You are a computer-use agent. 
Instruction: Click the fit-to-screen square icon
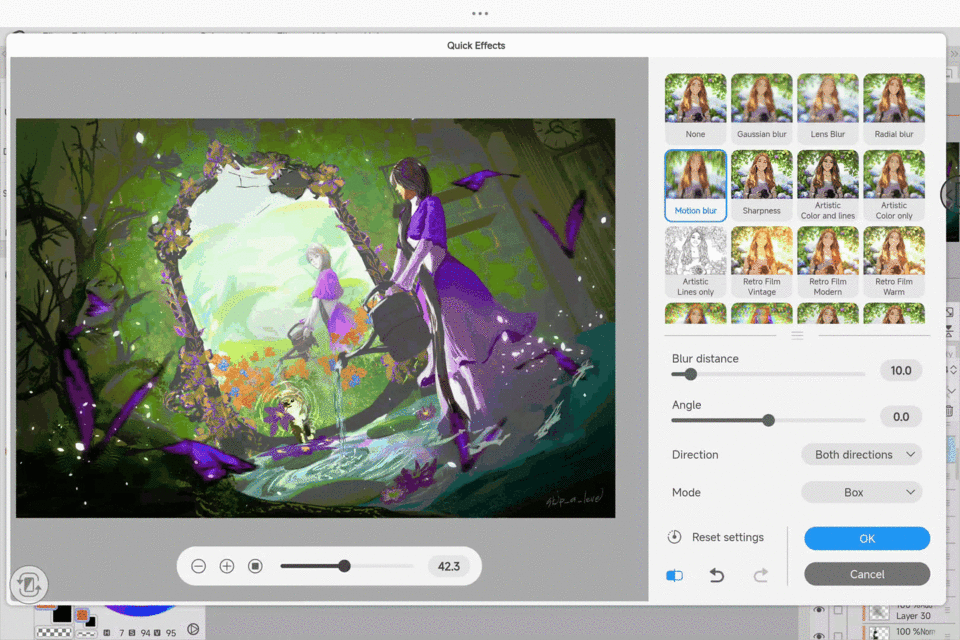[x=255, y=566]
